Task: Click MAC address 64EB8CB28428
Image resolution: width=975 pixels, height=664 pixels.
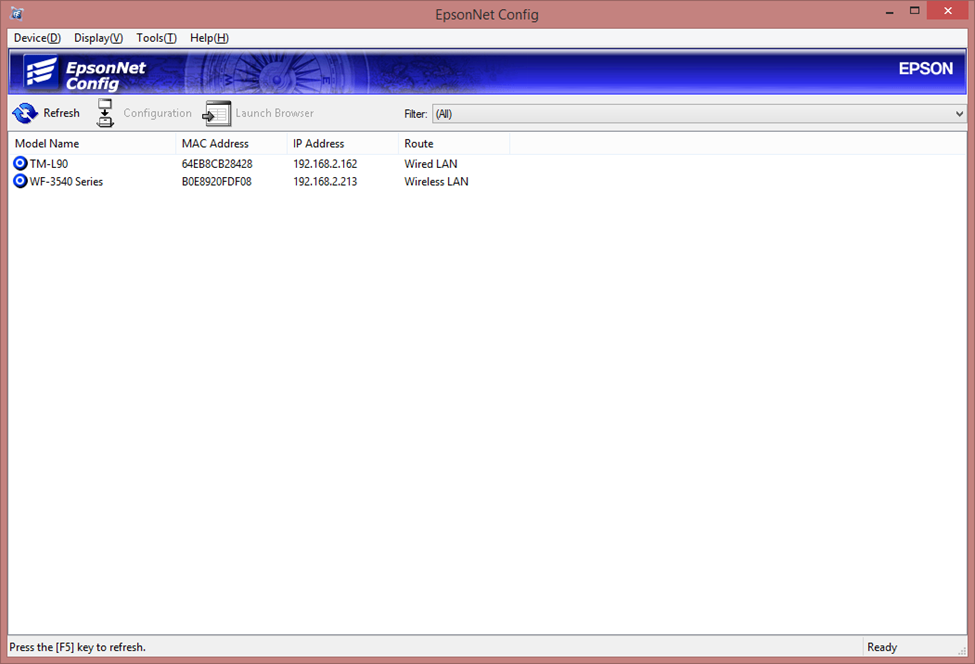Action: [x=217, y=164]
